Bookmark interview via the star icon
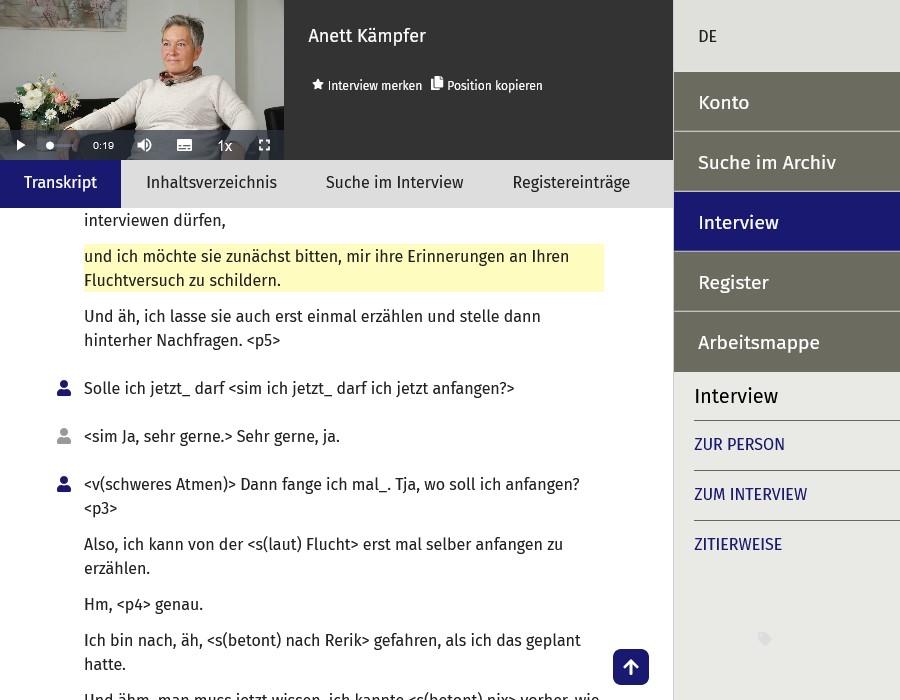This screenshot has width=900, height=700. tap(318, 85)
